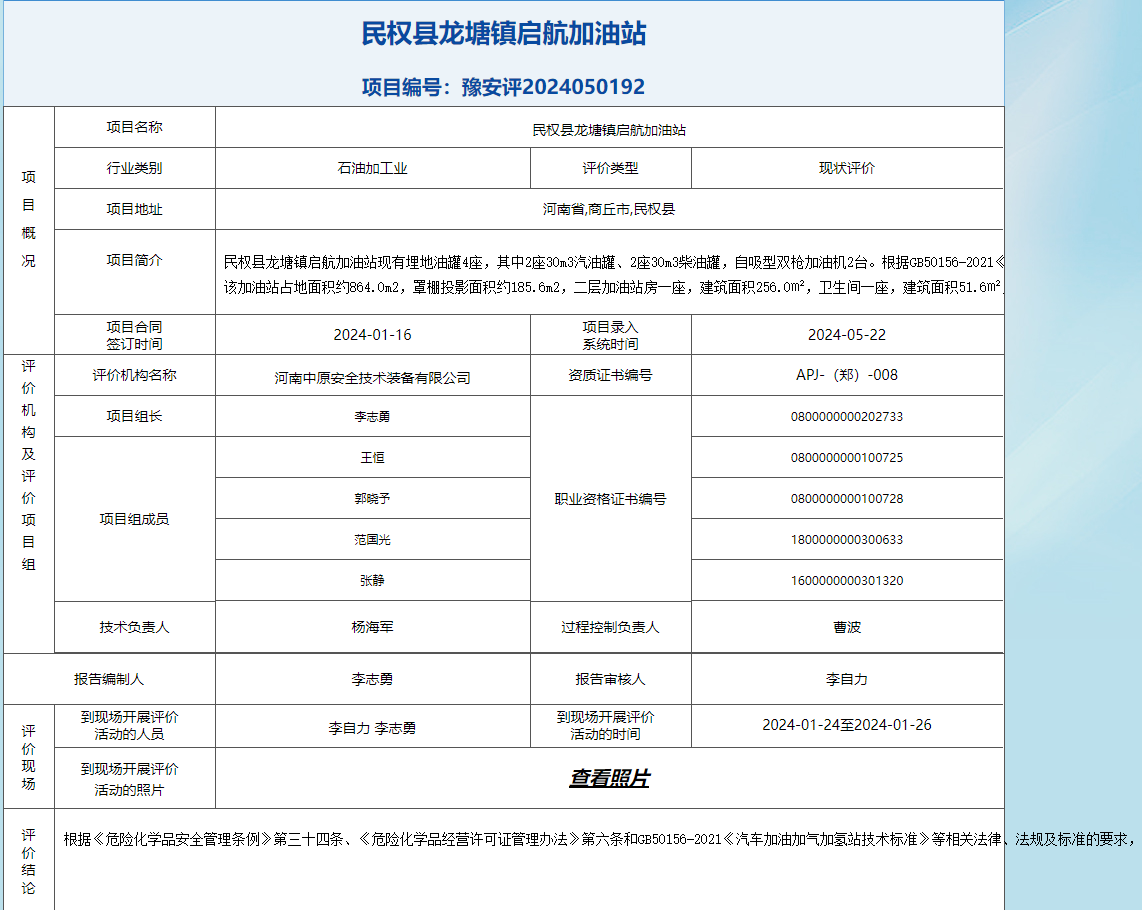The width and height of the screenshot is (1142, 910).
Task: Click the title 民权县龙塘镇启航加油站 heading
Action: coord(504,34)
